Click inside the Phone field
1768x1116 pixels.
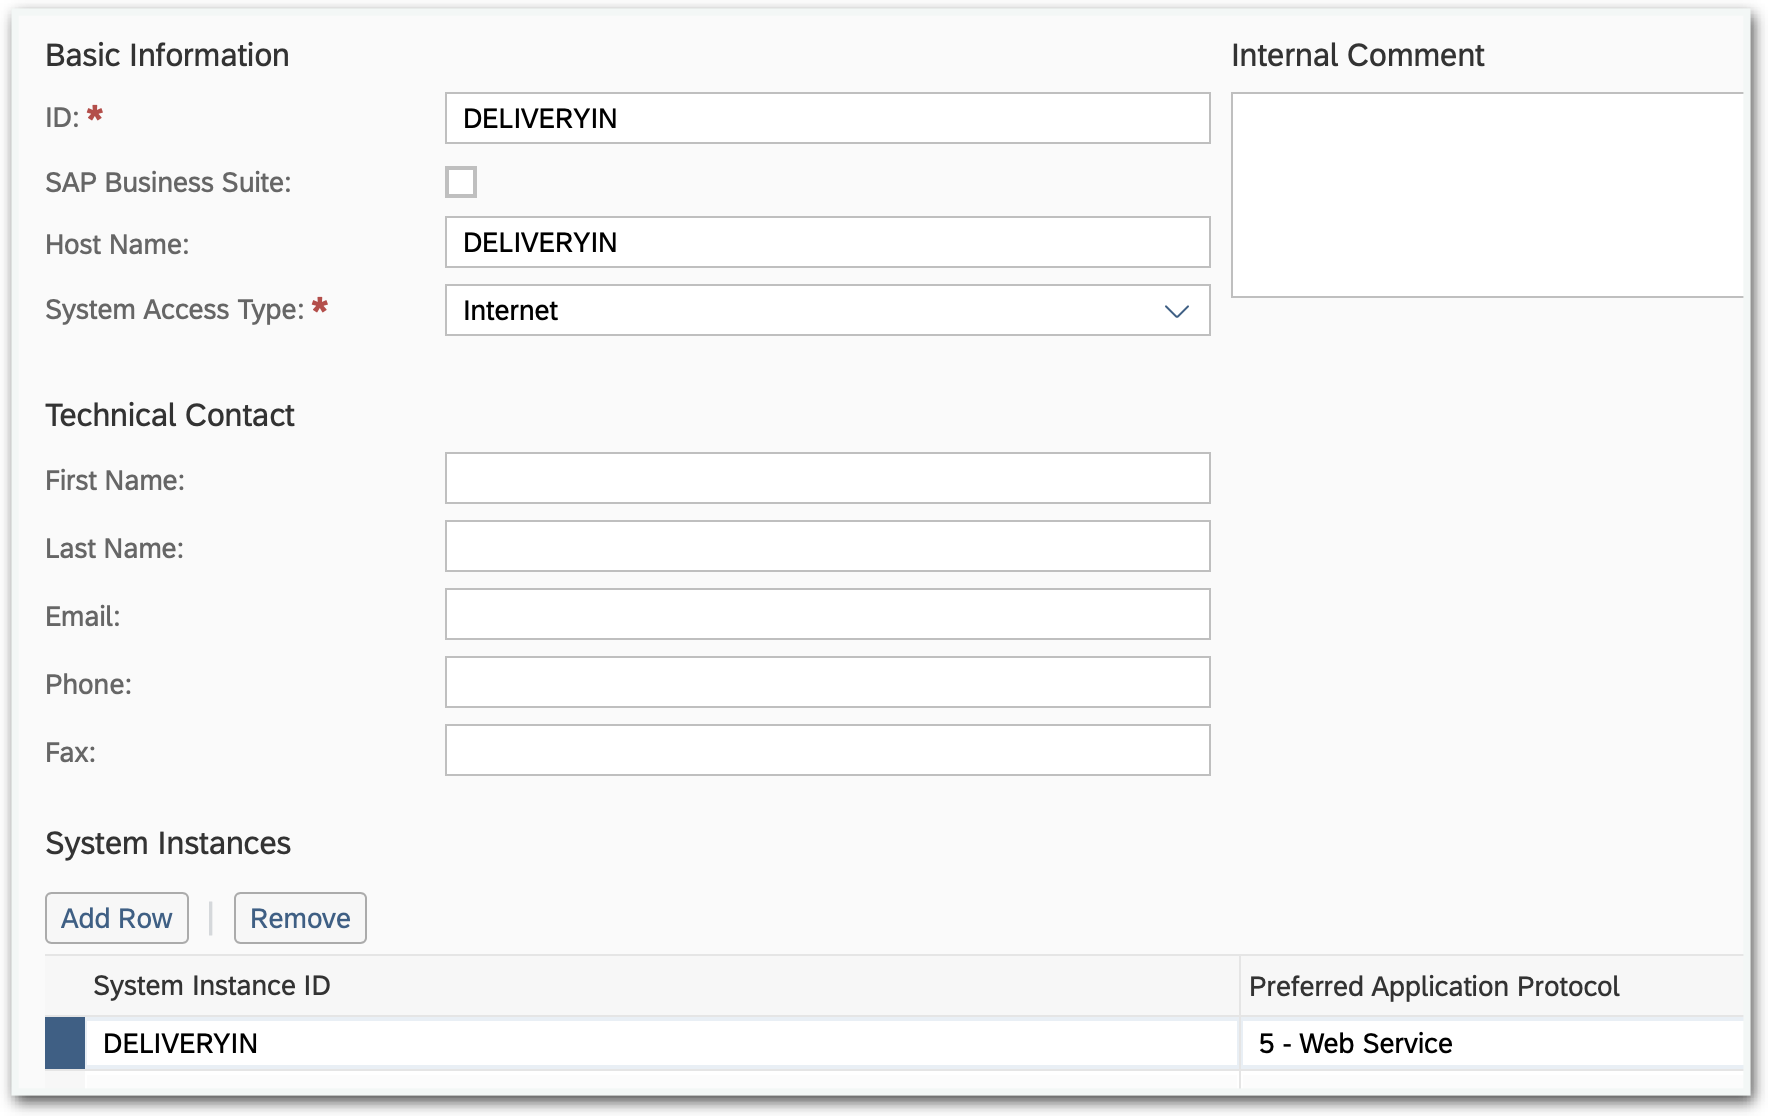pyautogui.click(x=827, y=682)
